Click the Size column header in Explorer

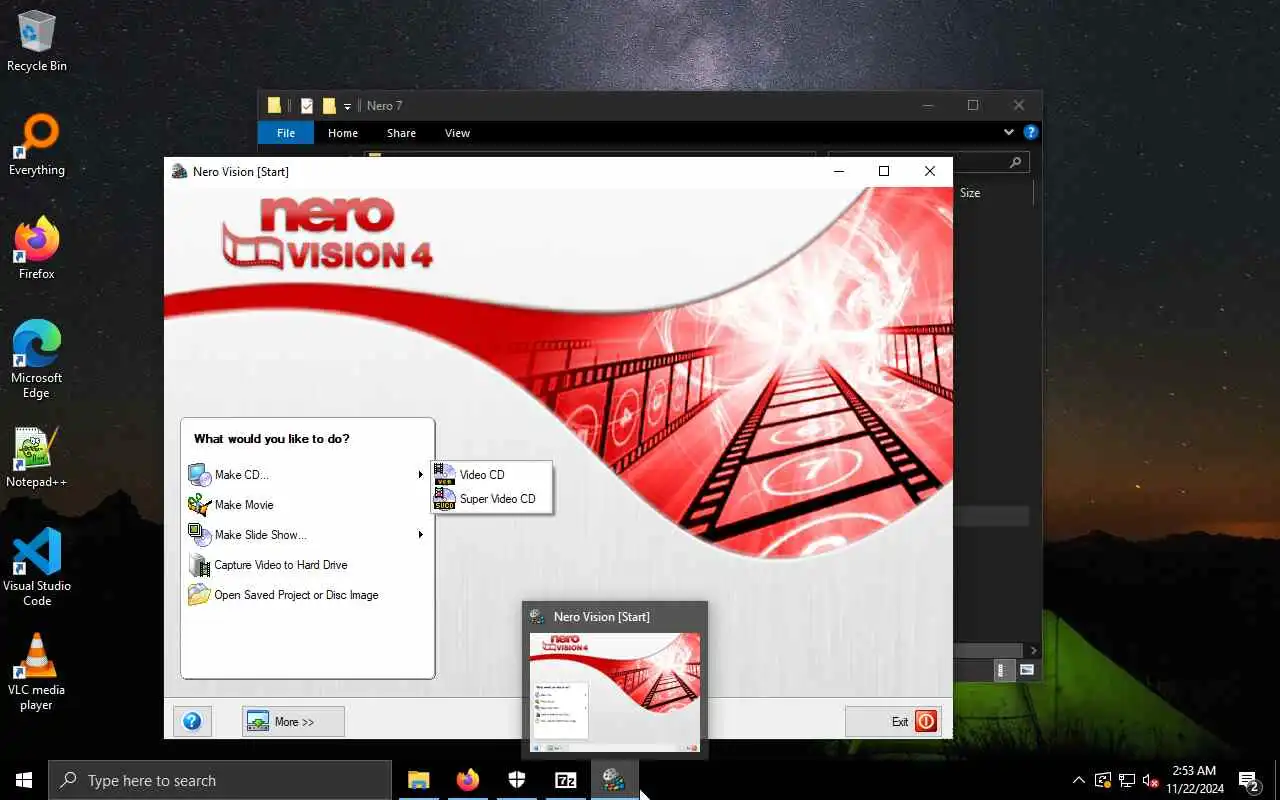[x=970, y=193]
